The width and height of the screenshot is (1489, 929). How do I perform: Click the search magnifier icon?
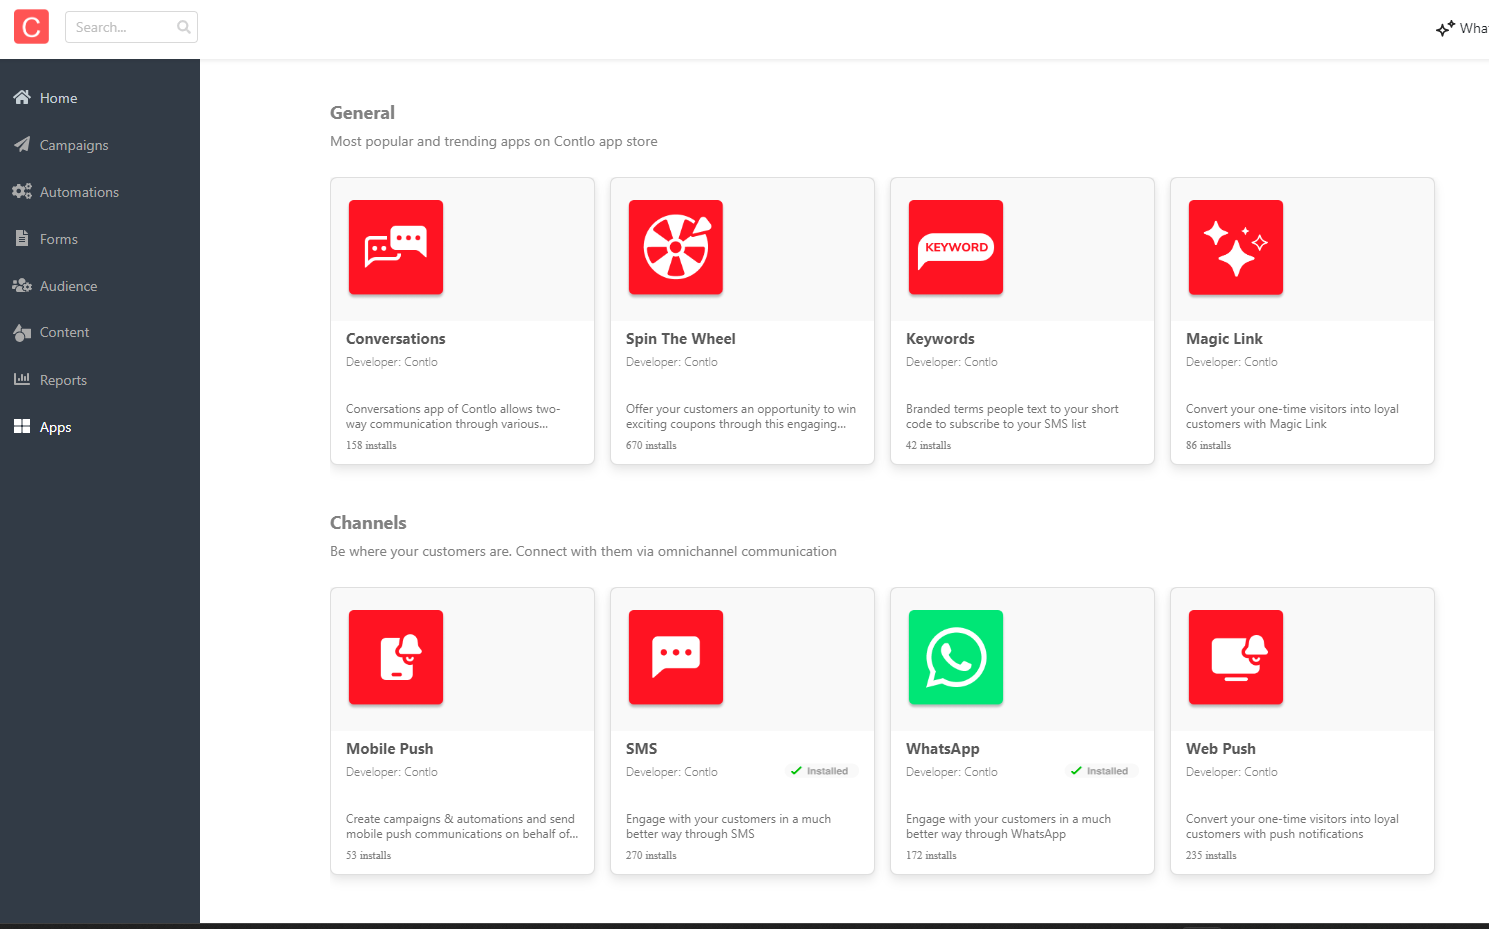(184, 27)
